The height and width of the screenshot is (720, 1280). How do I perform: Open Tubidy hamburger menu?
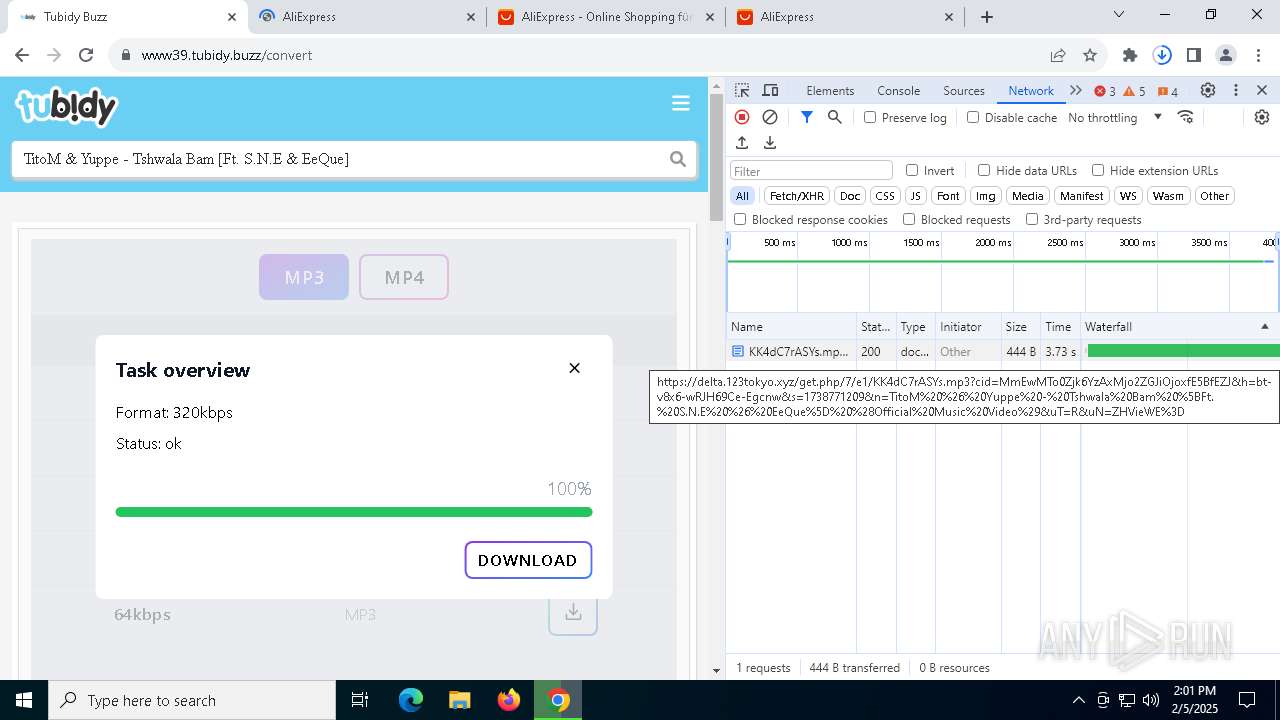pos(681,103)
